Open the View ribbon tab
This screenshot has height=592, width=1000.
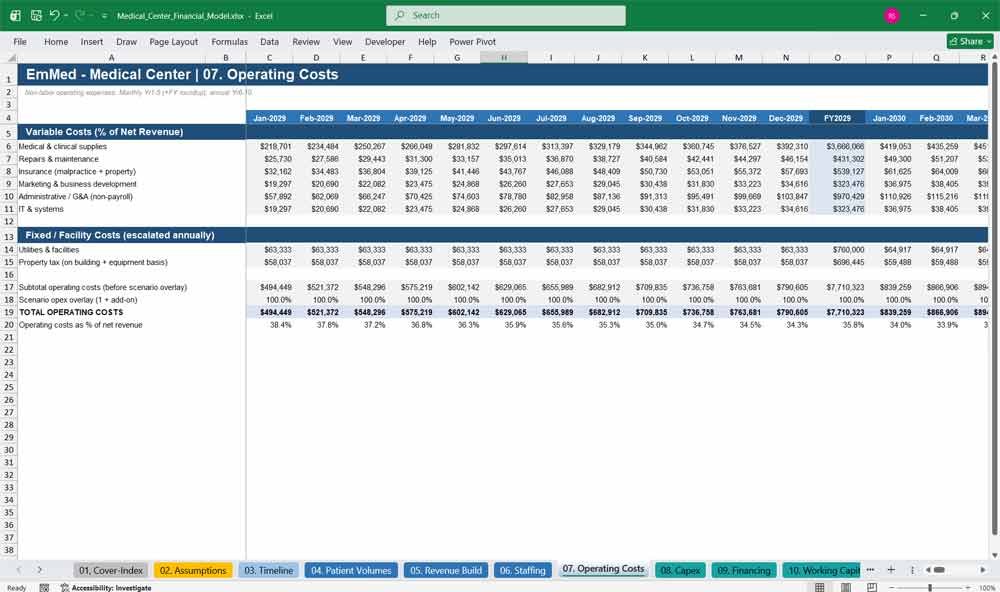[x=342, y=41]
